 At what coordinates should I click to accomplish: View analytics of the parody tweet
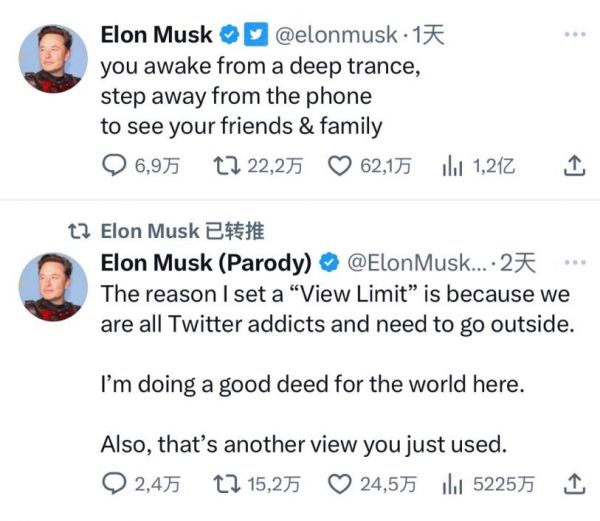pyautogui.click(x=450, y=484)
